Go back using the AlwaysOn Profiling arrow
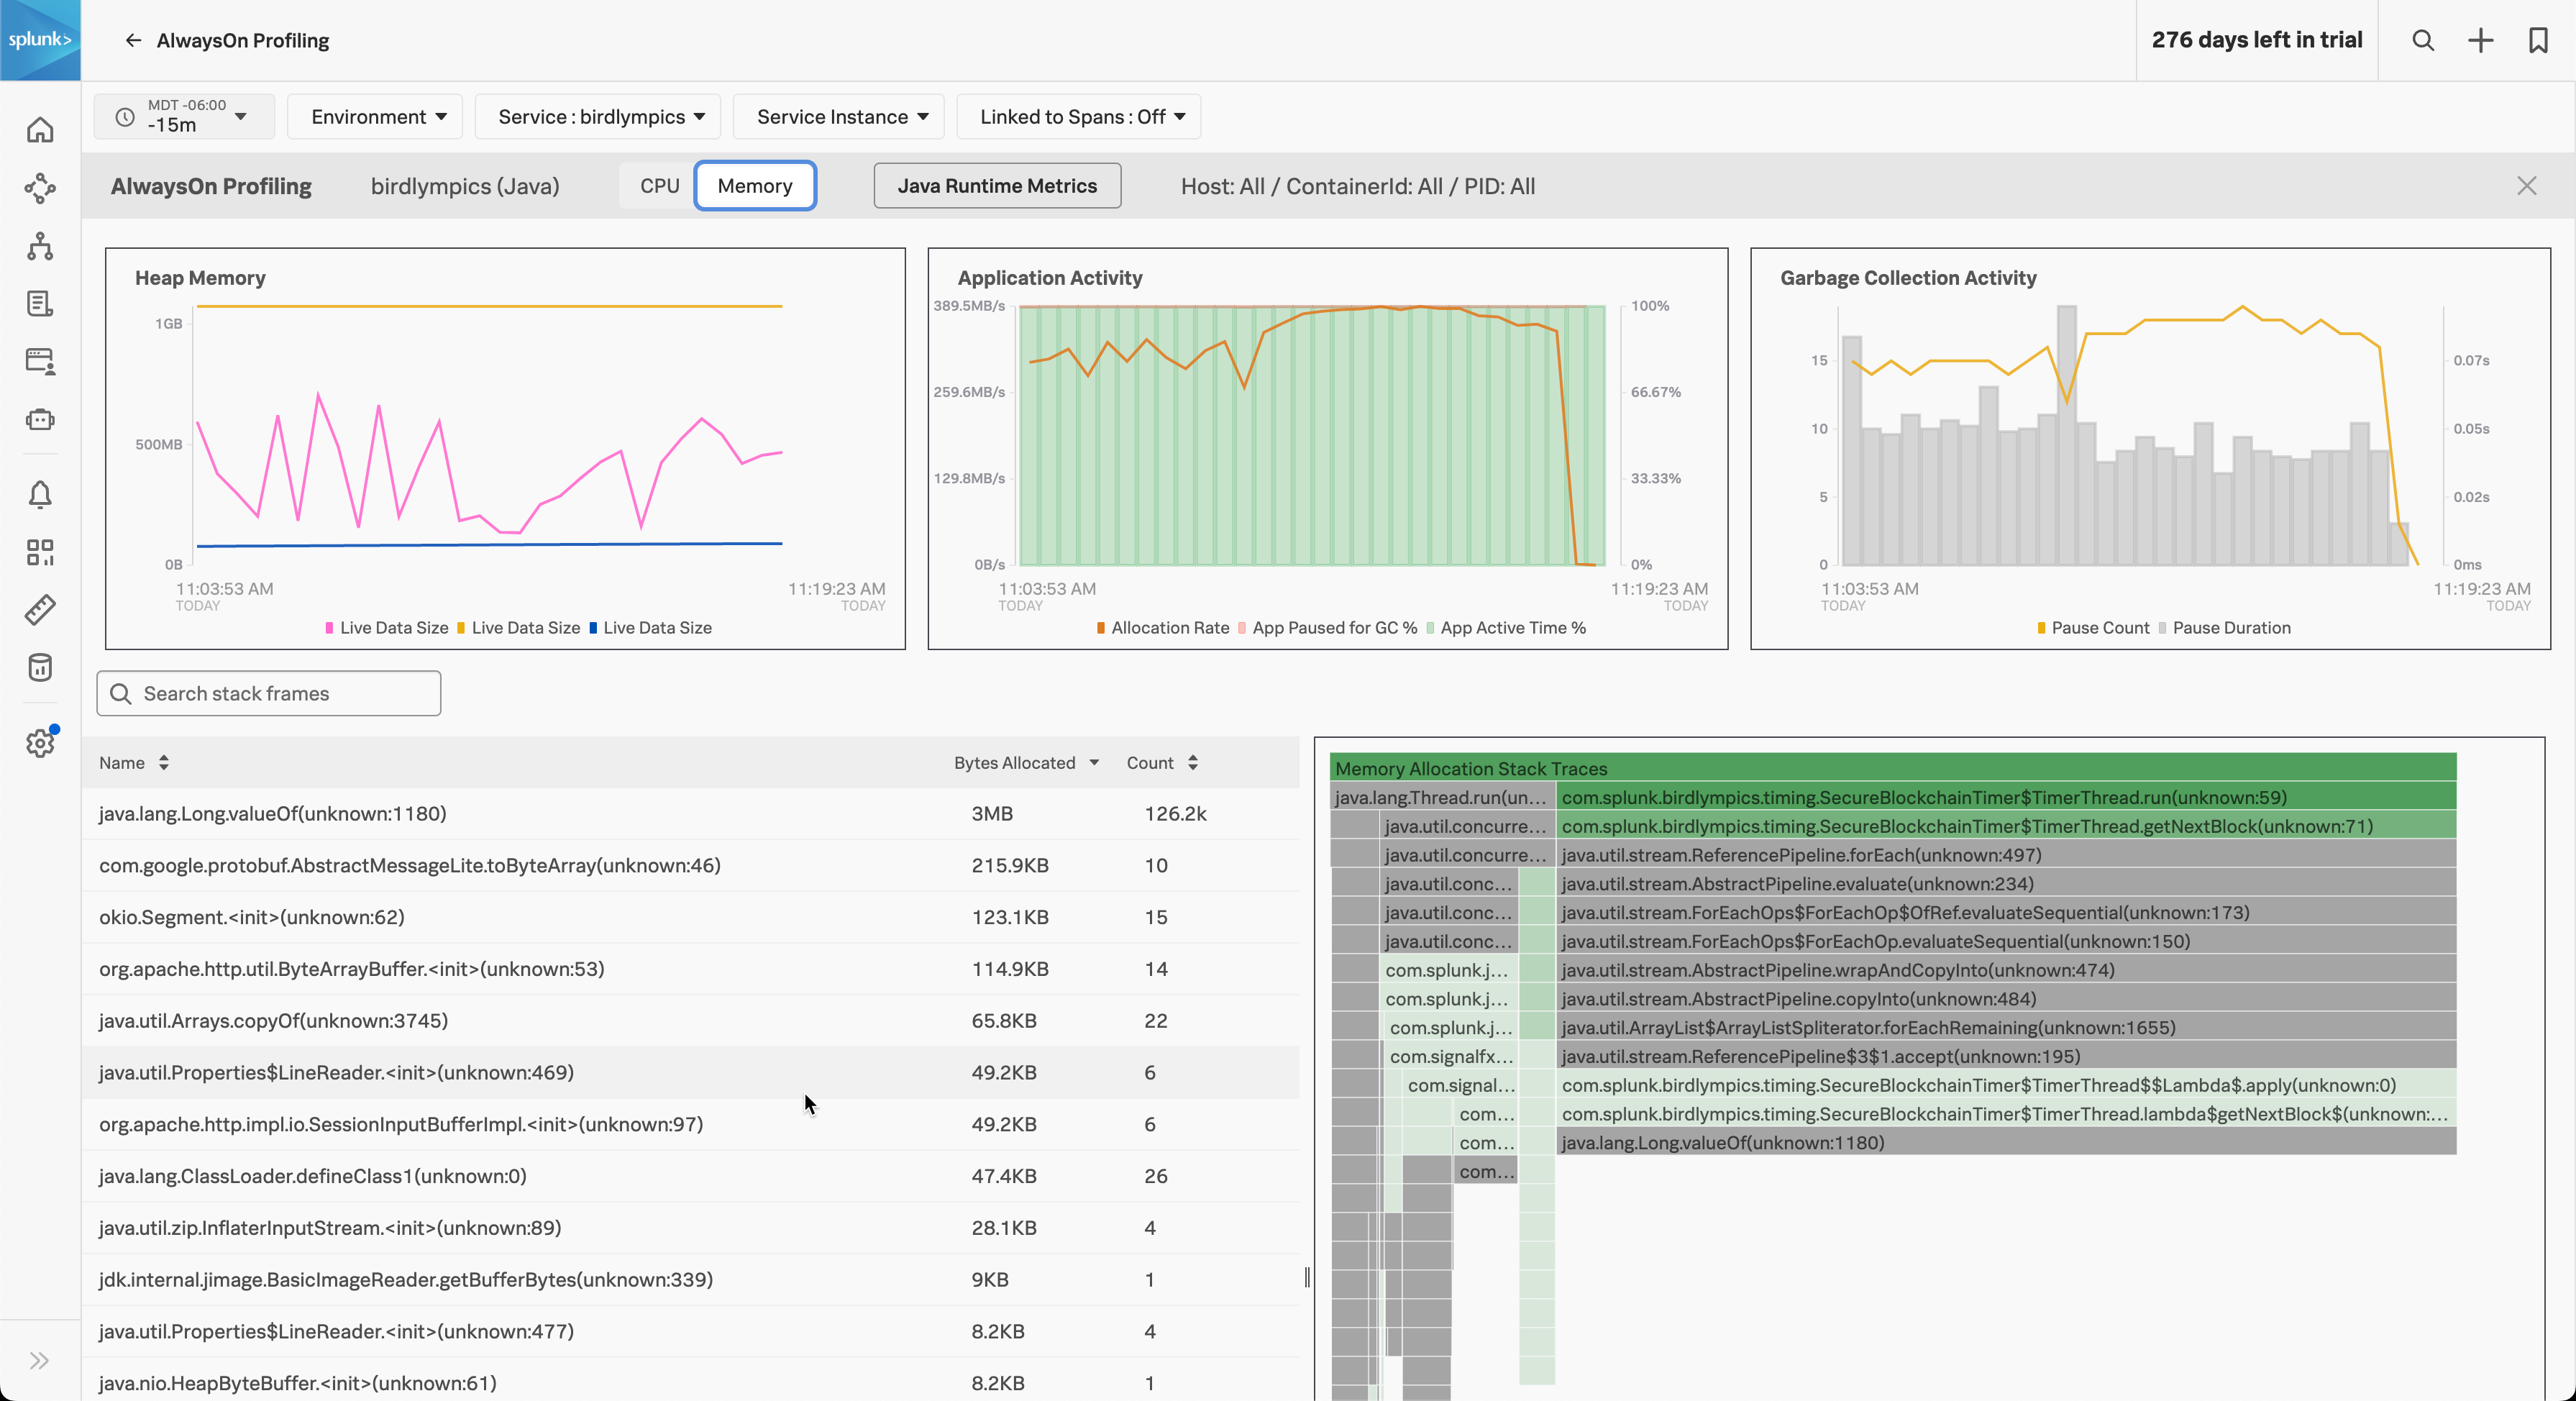Viewport: 2576px width, 1401px height. (x=133, y=40)
